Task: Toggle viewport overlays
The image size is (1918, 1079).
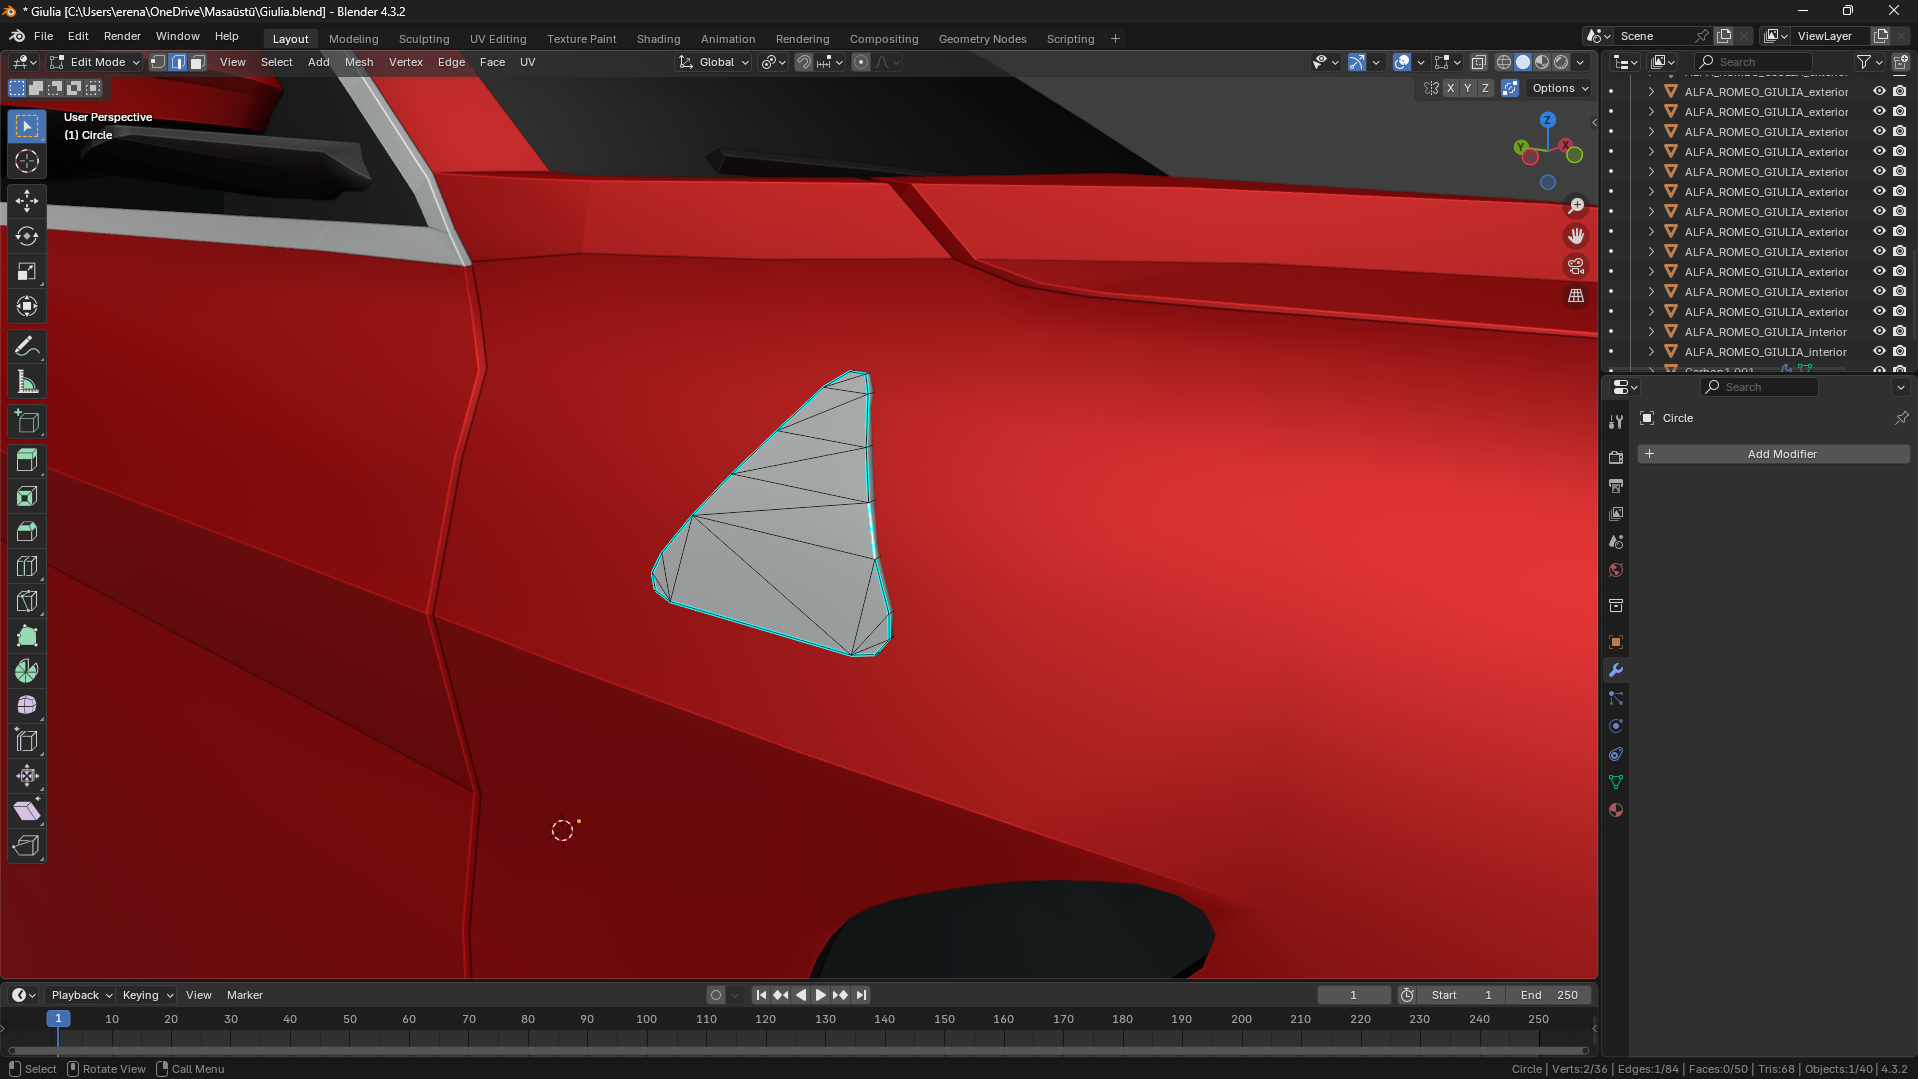Action: coord(1402,62)
